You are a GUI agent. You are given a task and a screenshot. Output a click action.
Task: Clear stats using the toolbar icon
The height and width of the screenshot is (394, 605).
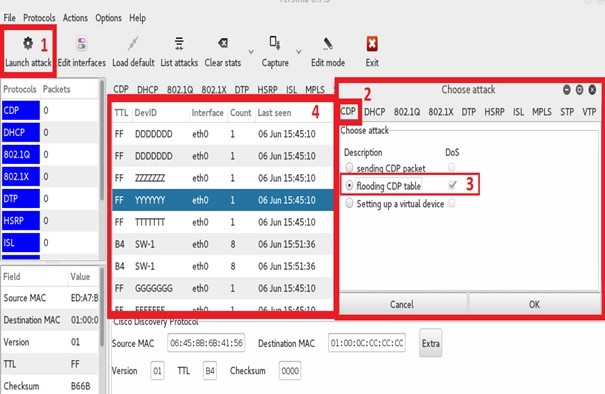click(x=223, y=43)
